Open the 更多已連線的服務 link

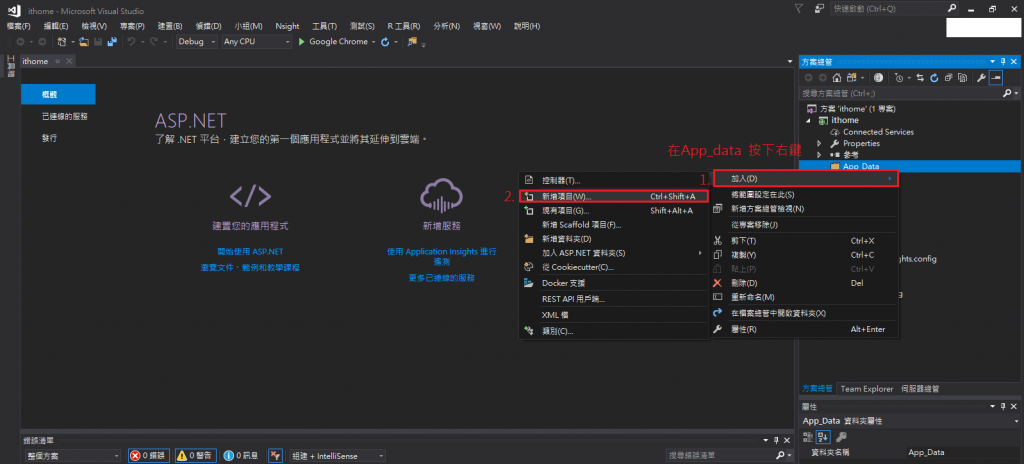tap(441, 278)
